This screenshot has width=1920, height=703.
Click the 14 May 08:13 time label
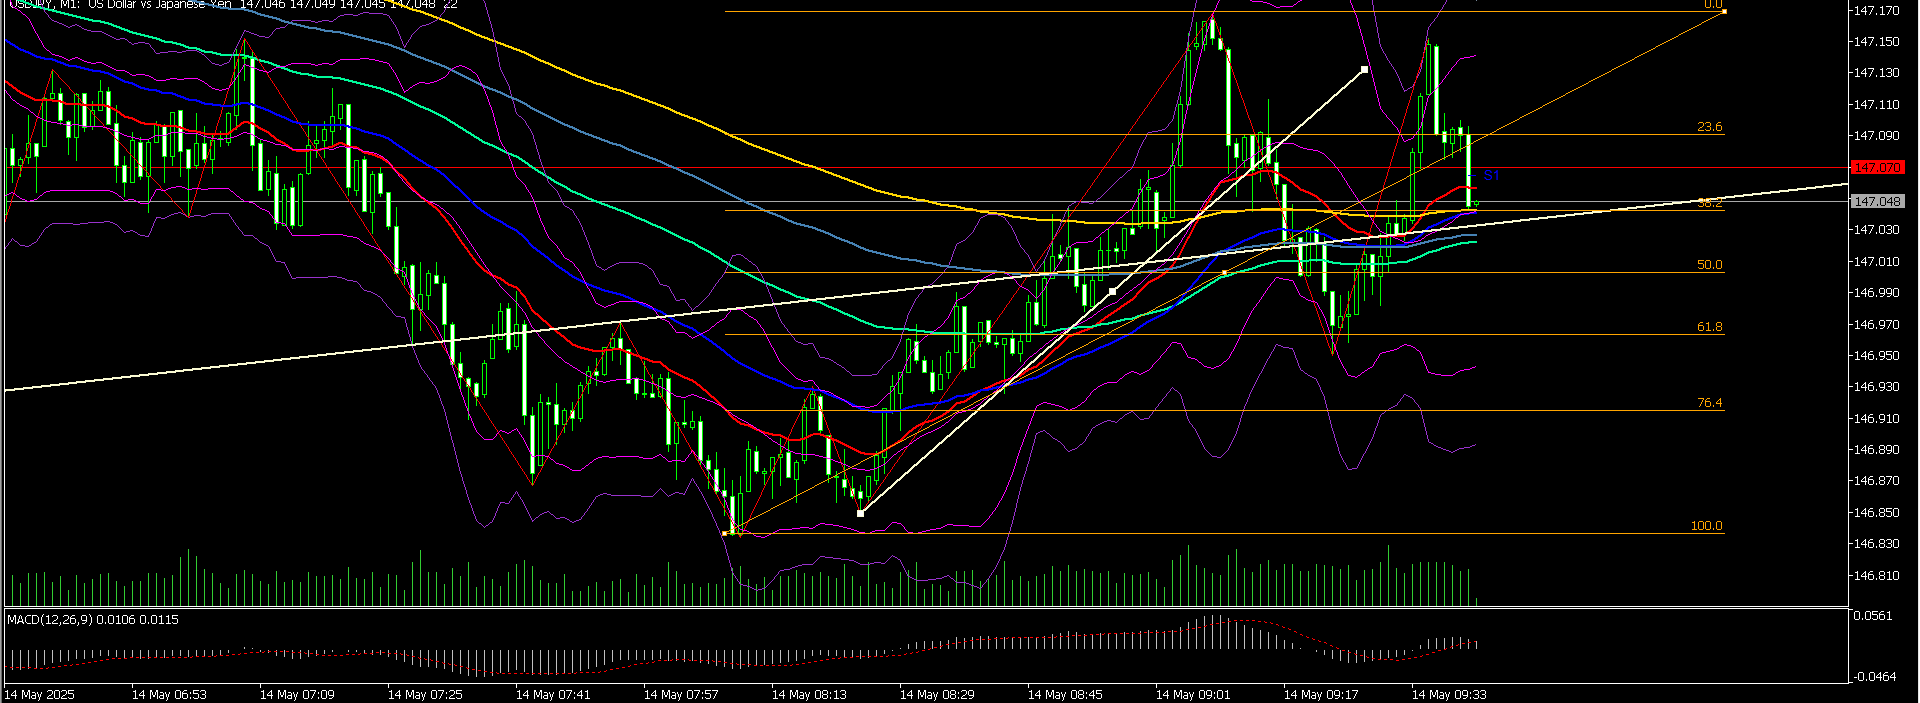(x=808, y=694)
